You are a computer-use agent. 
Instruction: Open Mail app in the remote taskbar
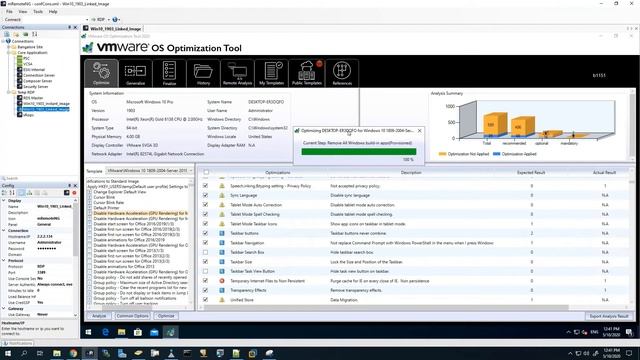154,332
